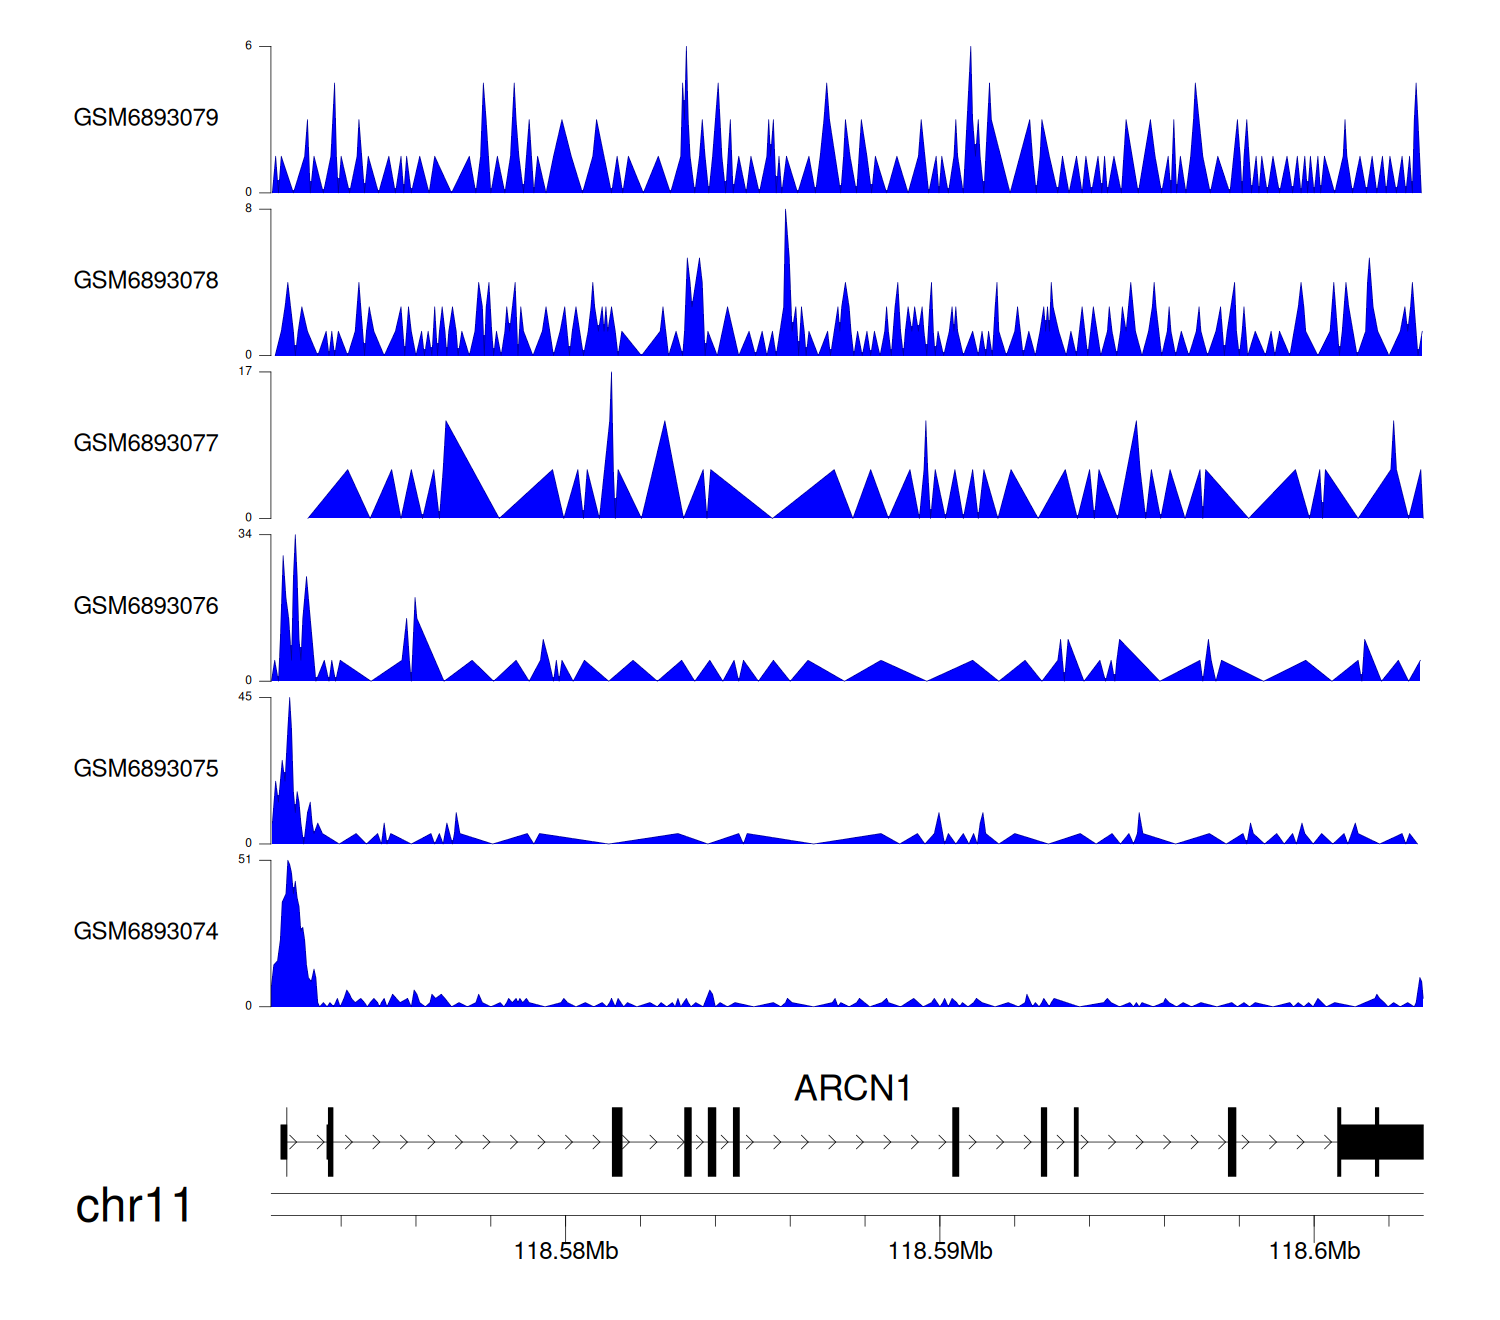Click the ARCN1 gene name

pos(852,1088)
